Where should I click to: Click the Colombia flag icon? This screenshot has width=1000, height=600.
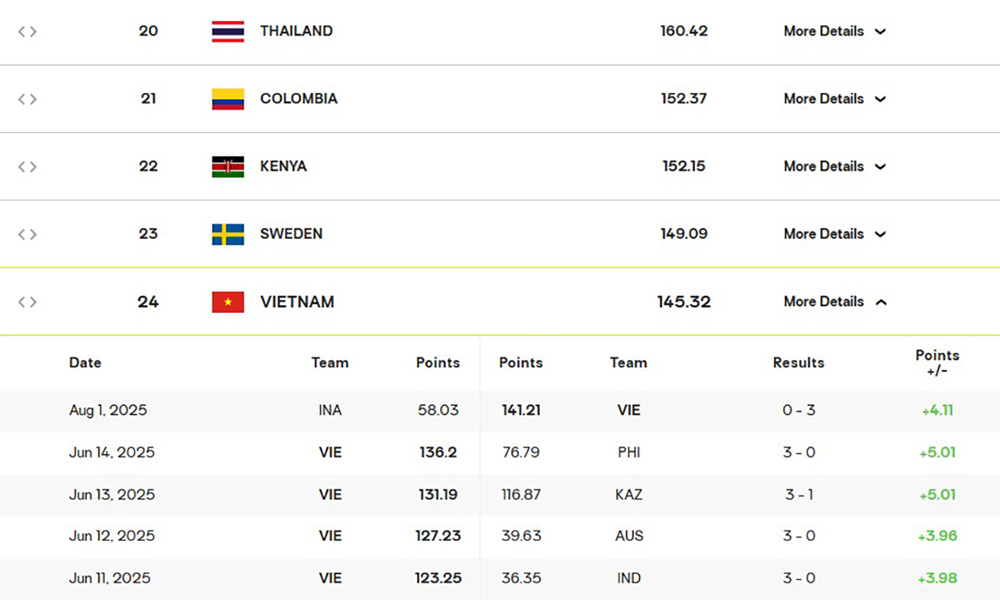pyautogui.click(x=228, y=99)
